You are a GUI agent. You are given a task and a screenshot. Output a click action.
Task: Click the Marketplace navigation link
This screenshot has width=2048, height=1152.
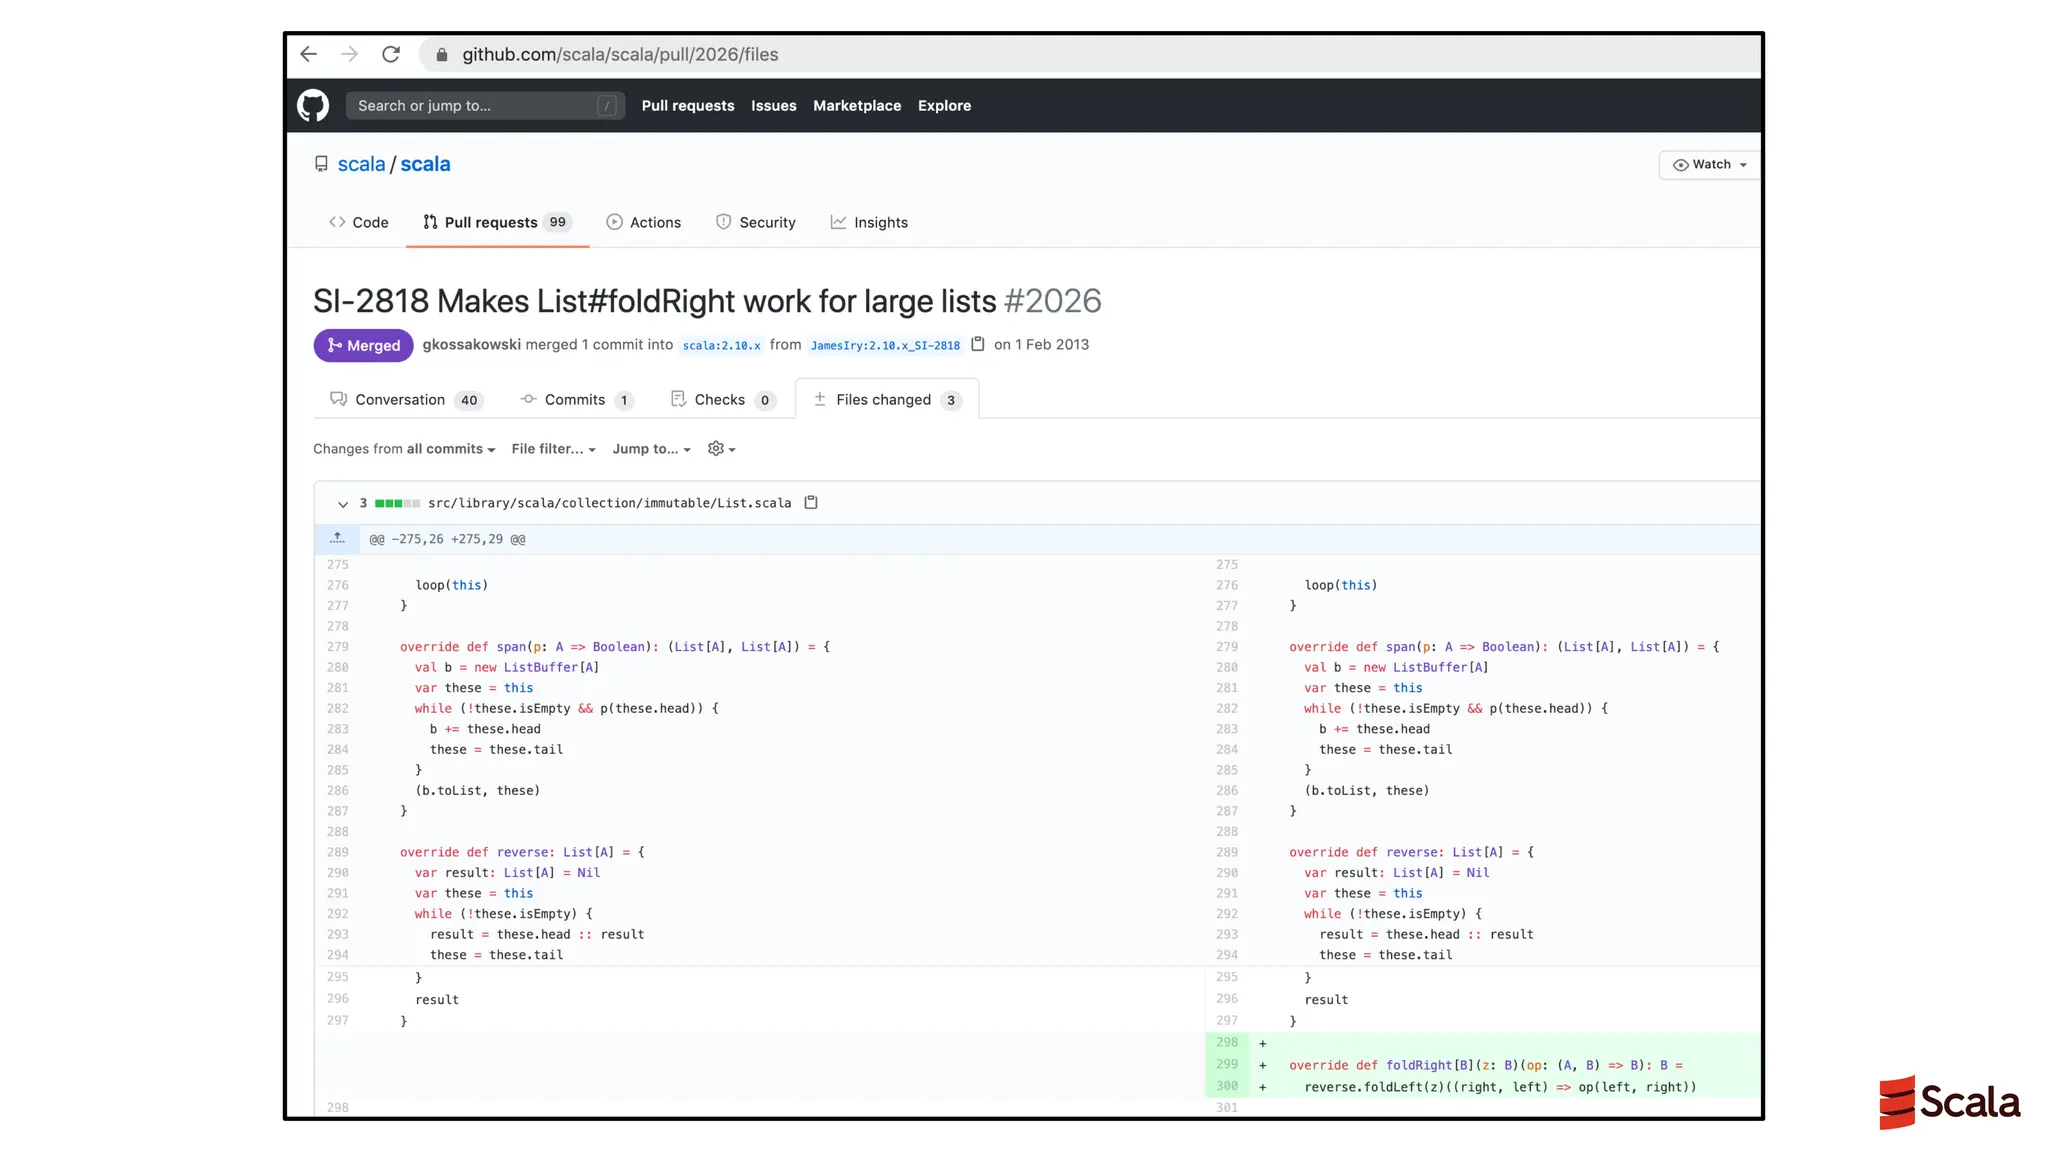click(856, 106)
